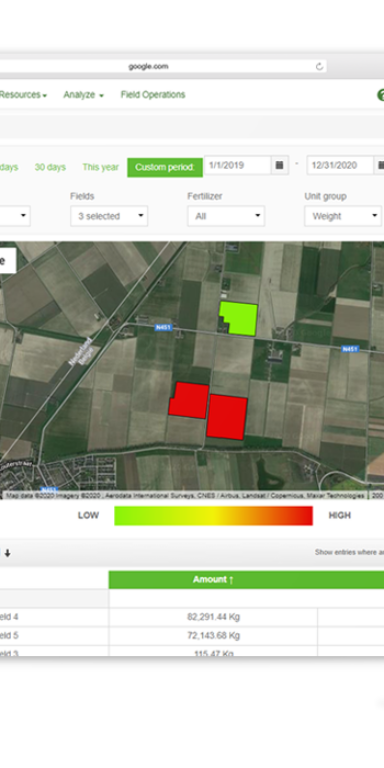Click the Custom period button
The width and height of the screenshot is (384, 768).
[x=165, y=168]
